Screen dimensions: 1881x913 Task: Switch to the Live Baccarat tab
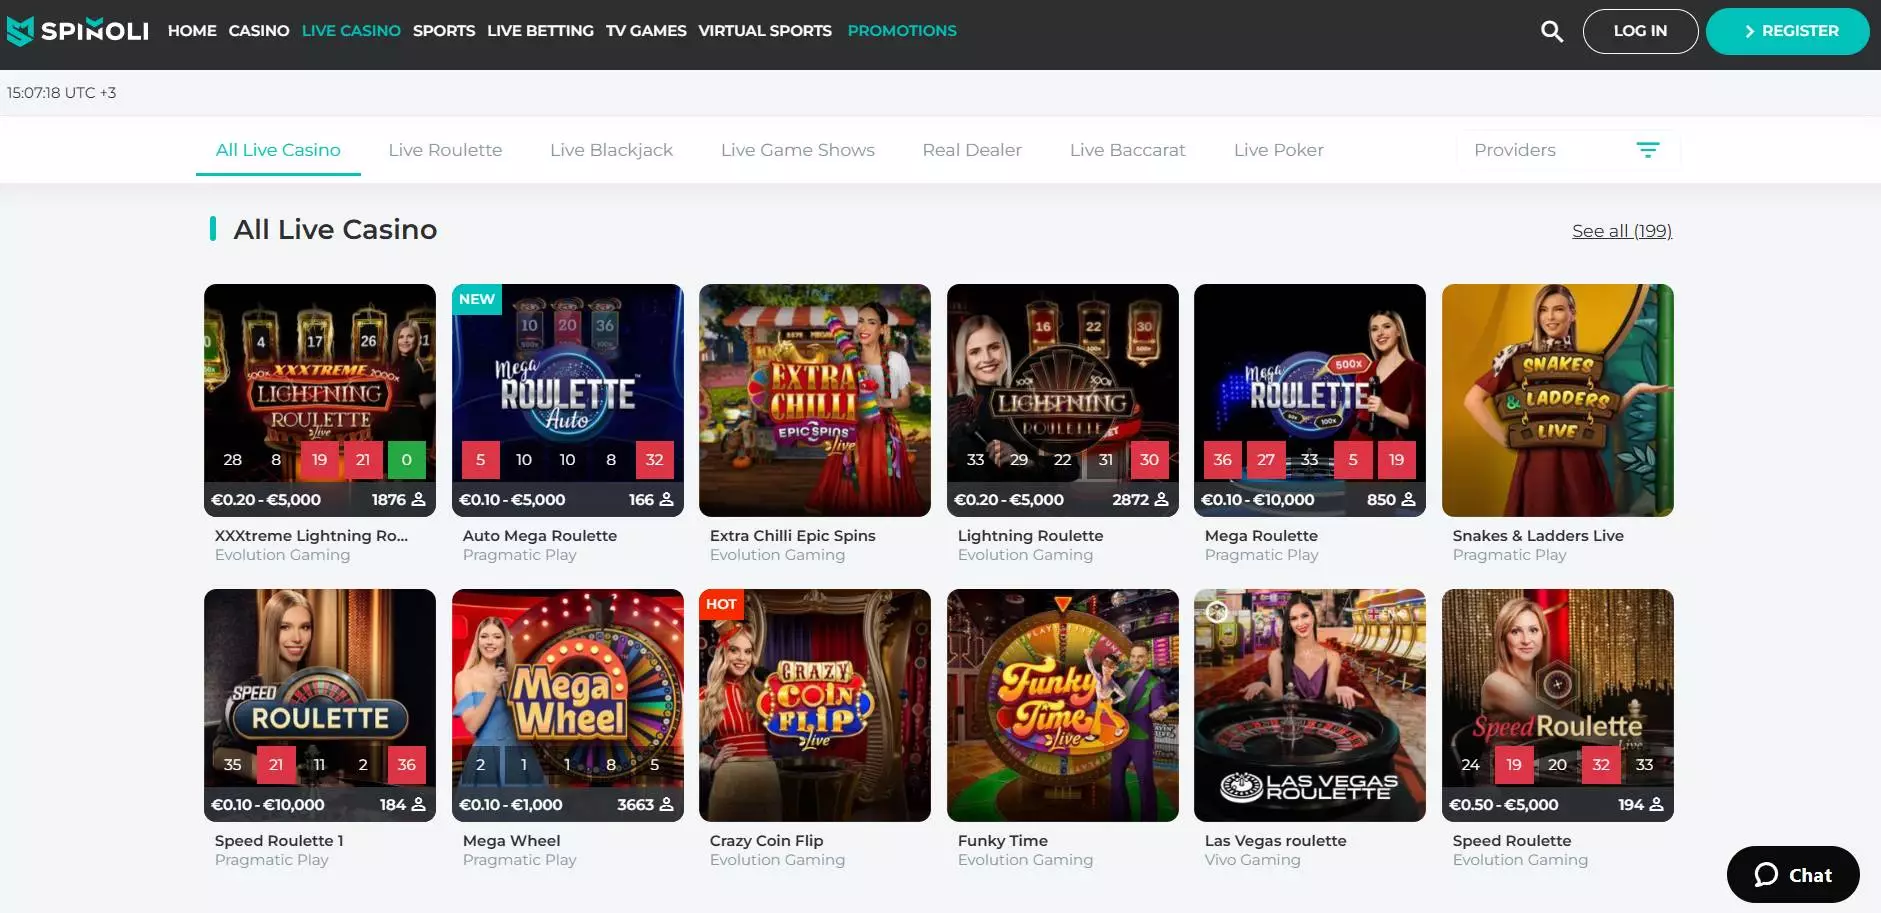[x=1127, y=150]
